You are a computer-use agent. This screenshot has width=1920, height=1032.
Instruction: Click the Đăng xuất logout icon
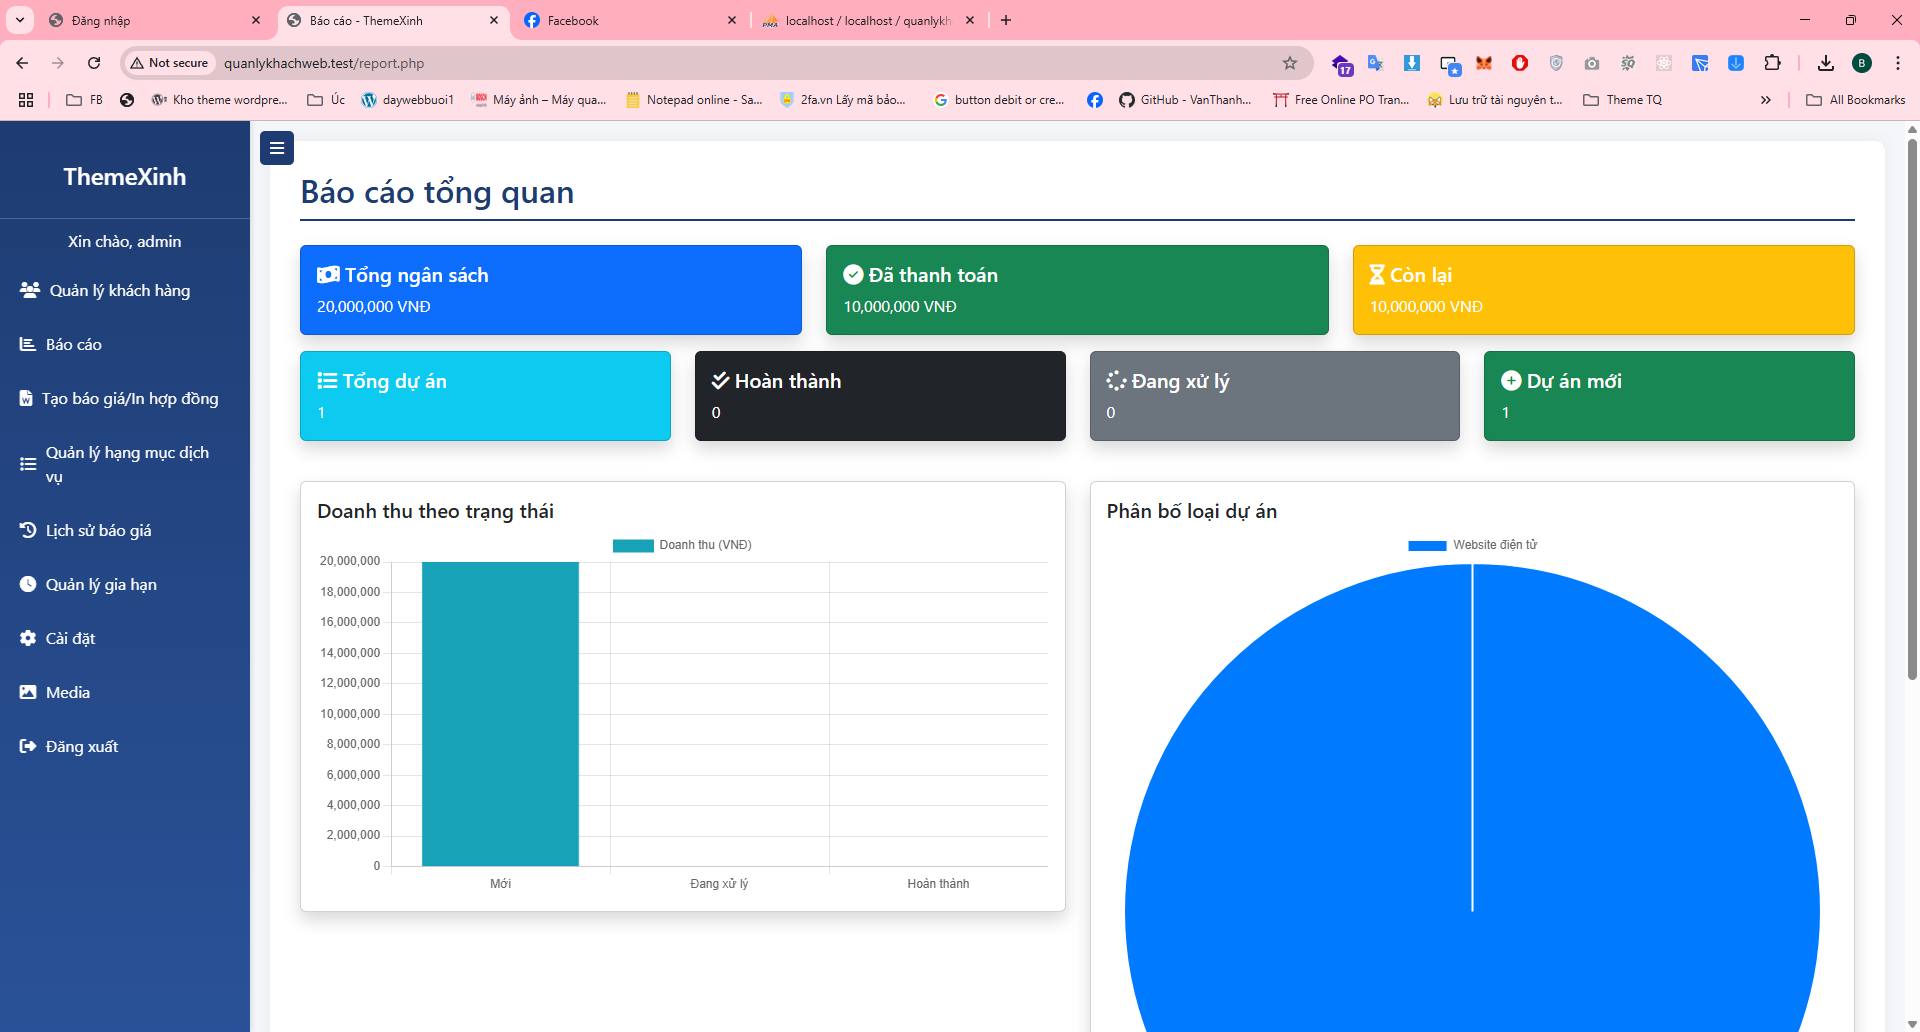(28, 746)
